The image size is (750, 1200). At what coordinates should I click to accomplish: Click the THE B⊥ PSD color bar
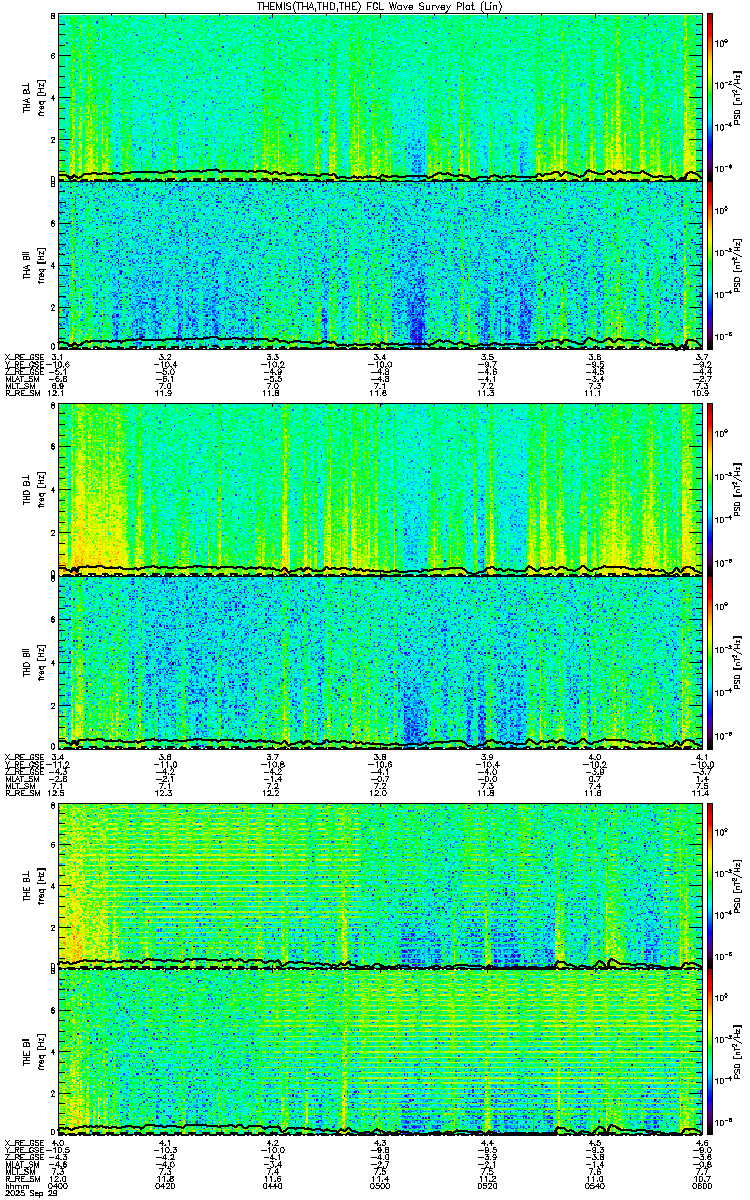tap(710, 886)
